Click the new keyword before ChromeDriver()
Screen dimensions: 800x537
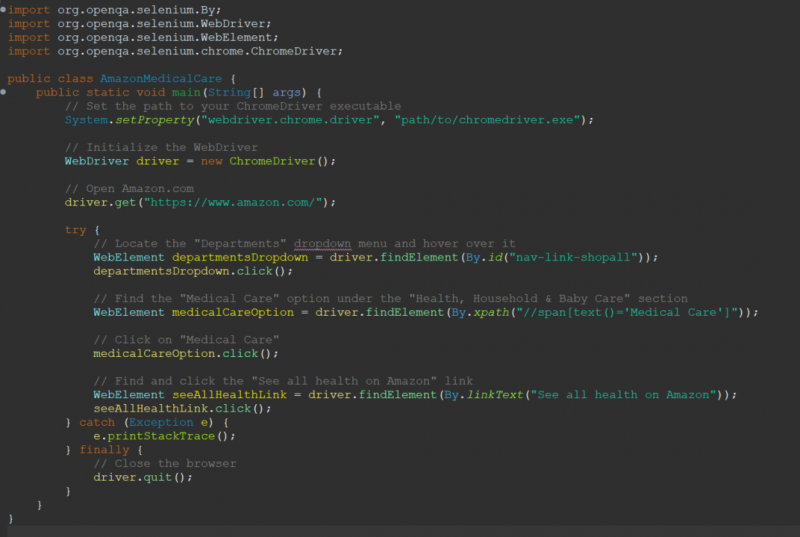tap(211, 161)
